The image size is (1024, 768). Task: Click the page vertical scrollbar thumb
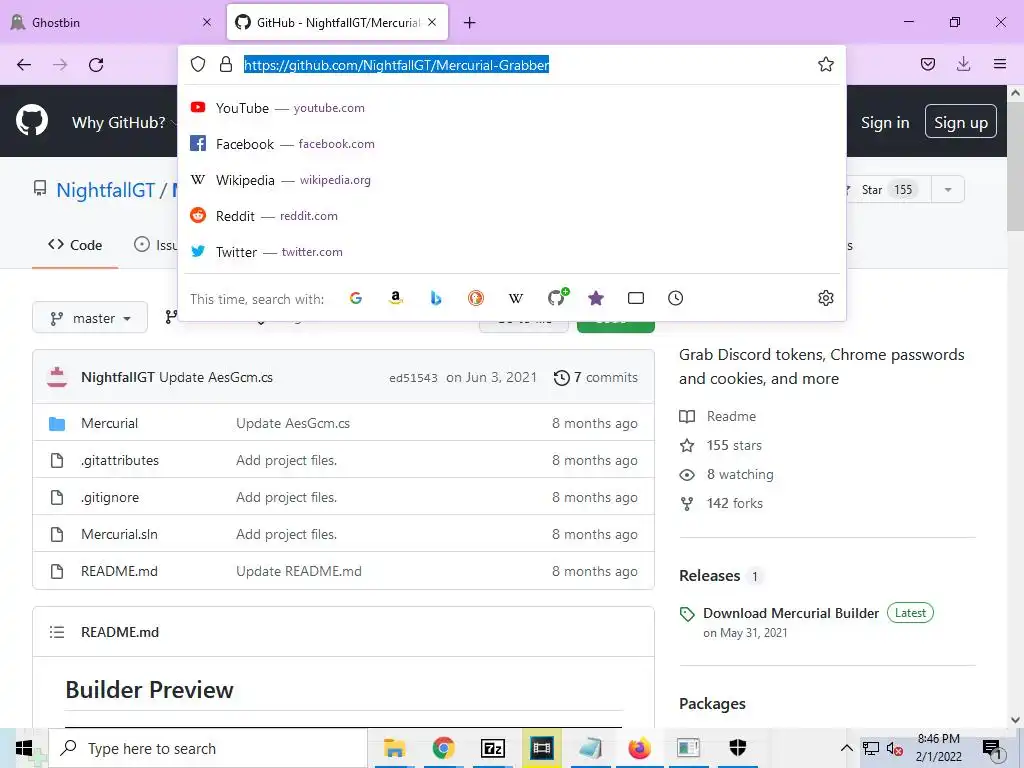(1015, 167)
